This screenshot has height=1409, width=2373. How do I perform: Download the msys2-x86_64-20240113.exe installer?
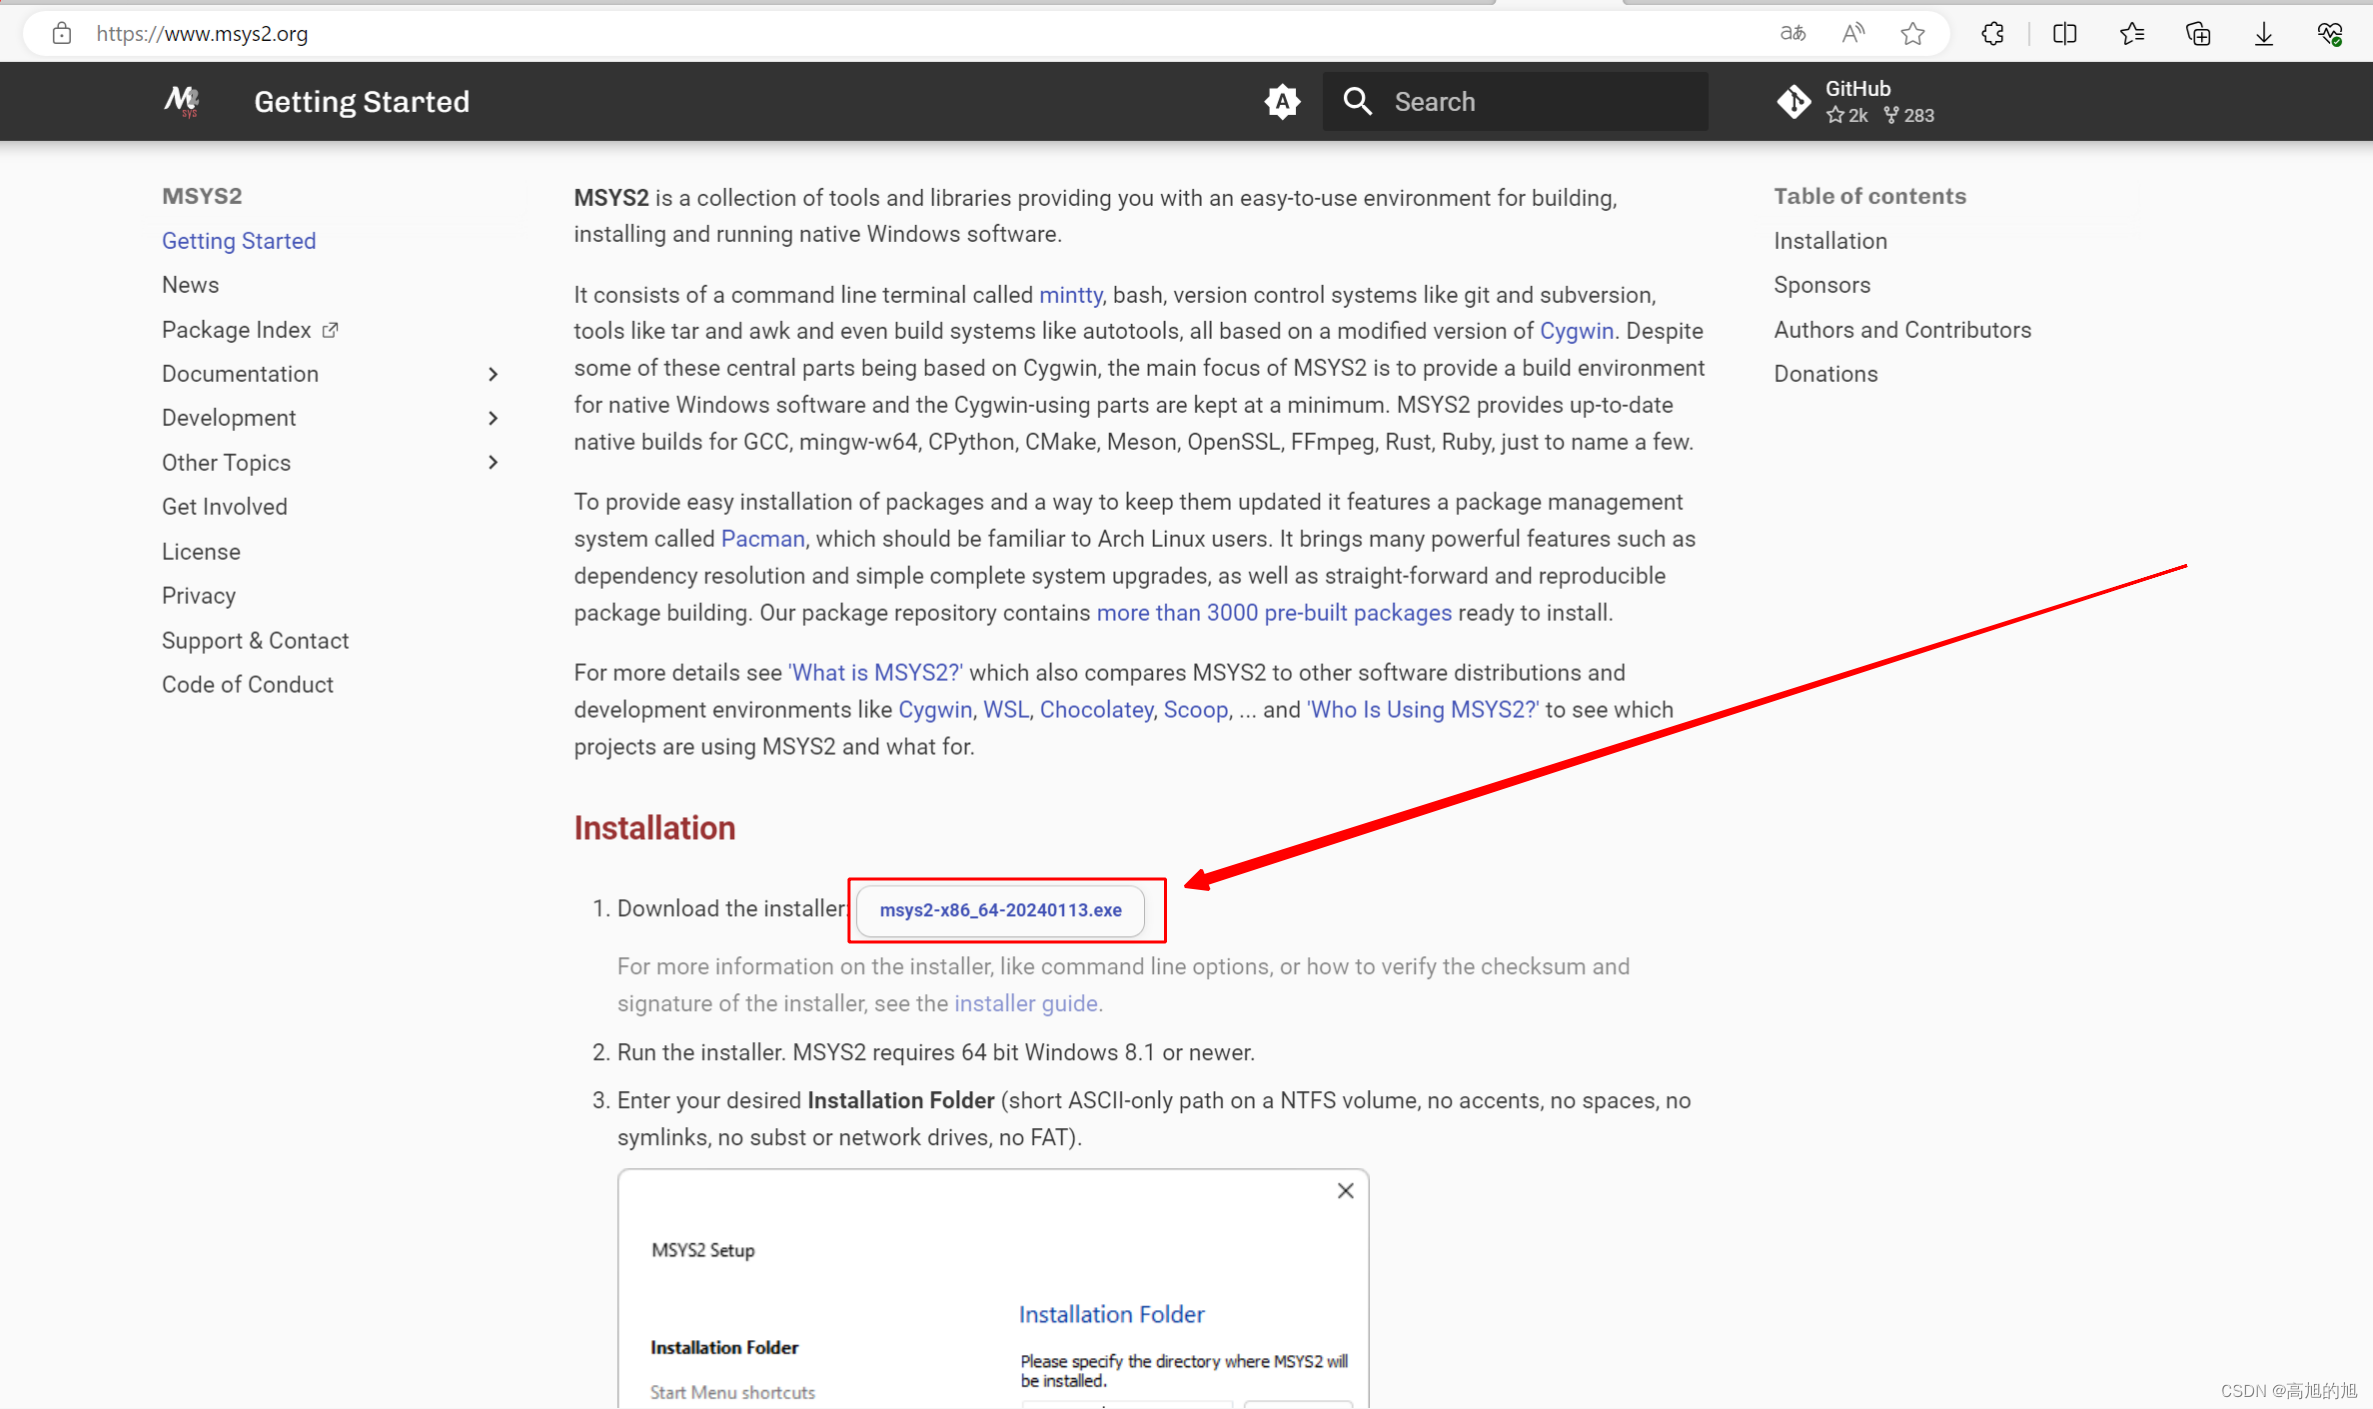pos(1002,910)
